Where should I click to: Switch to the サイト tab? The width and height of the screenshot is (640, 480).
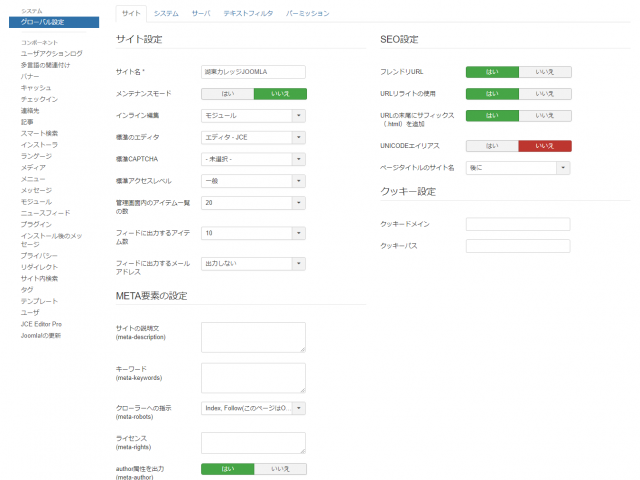coord(131,13)
